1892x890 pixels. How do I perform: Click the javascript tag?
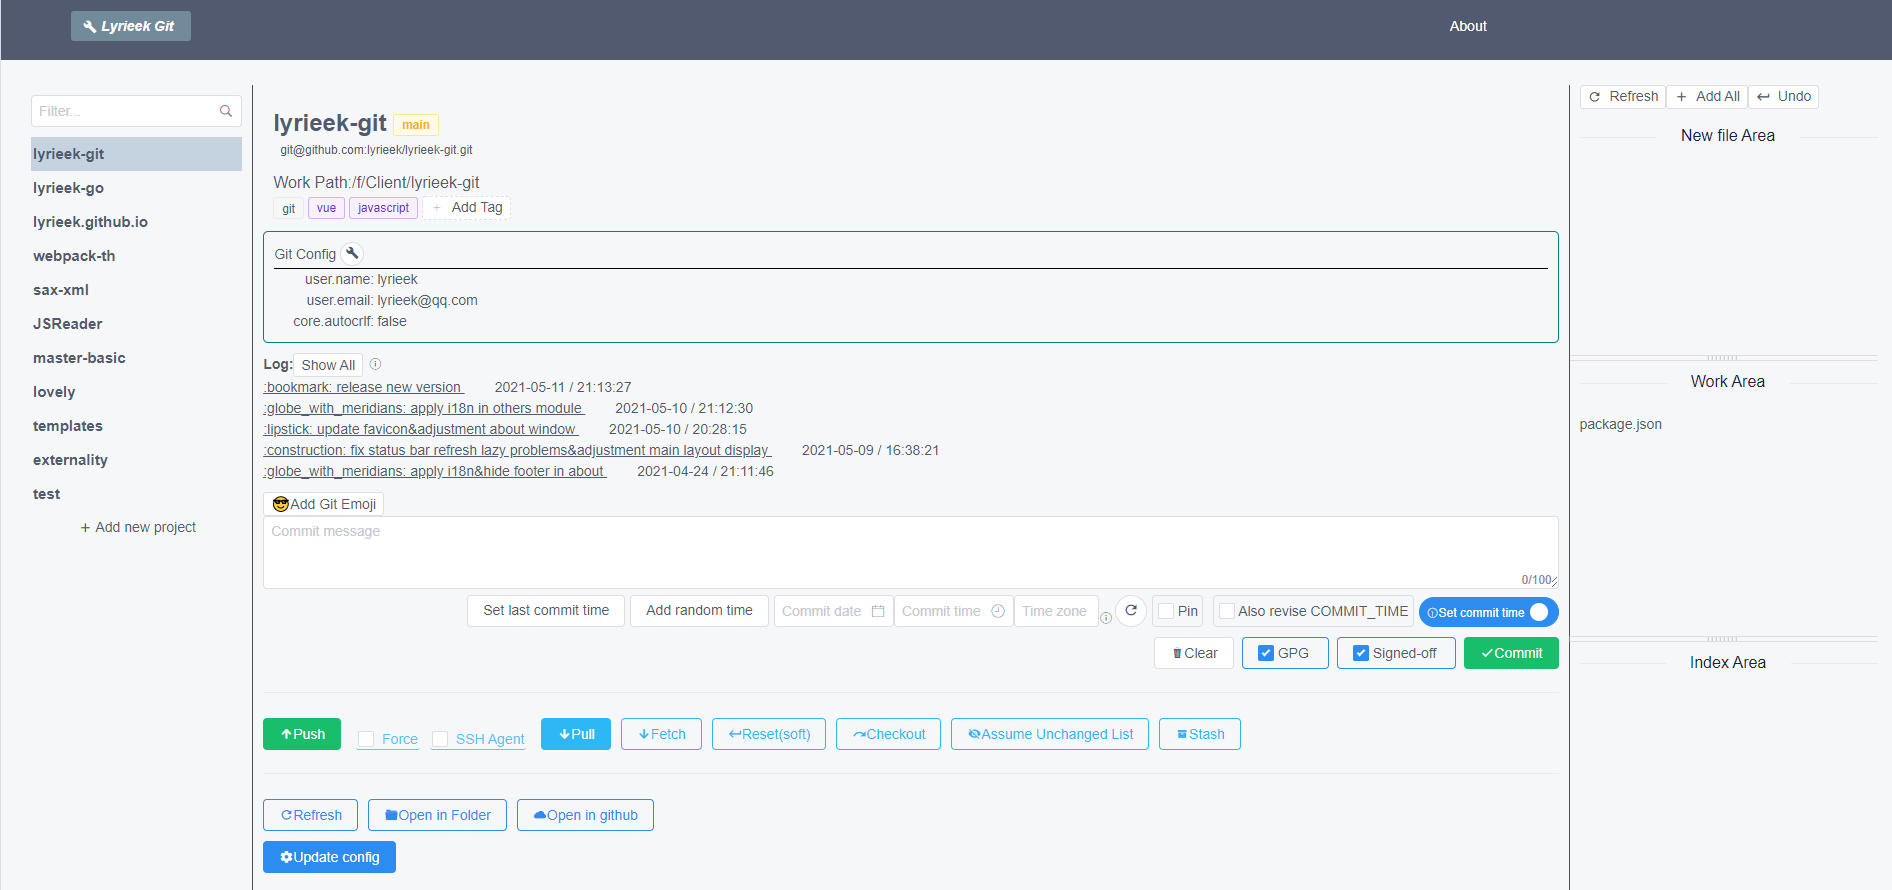point(383,208)
